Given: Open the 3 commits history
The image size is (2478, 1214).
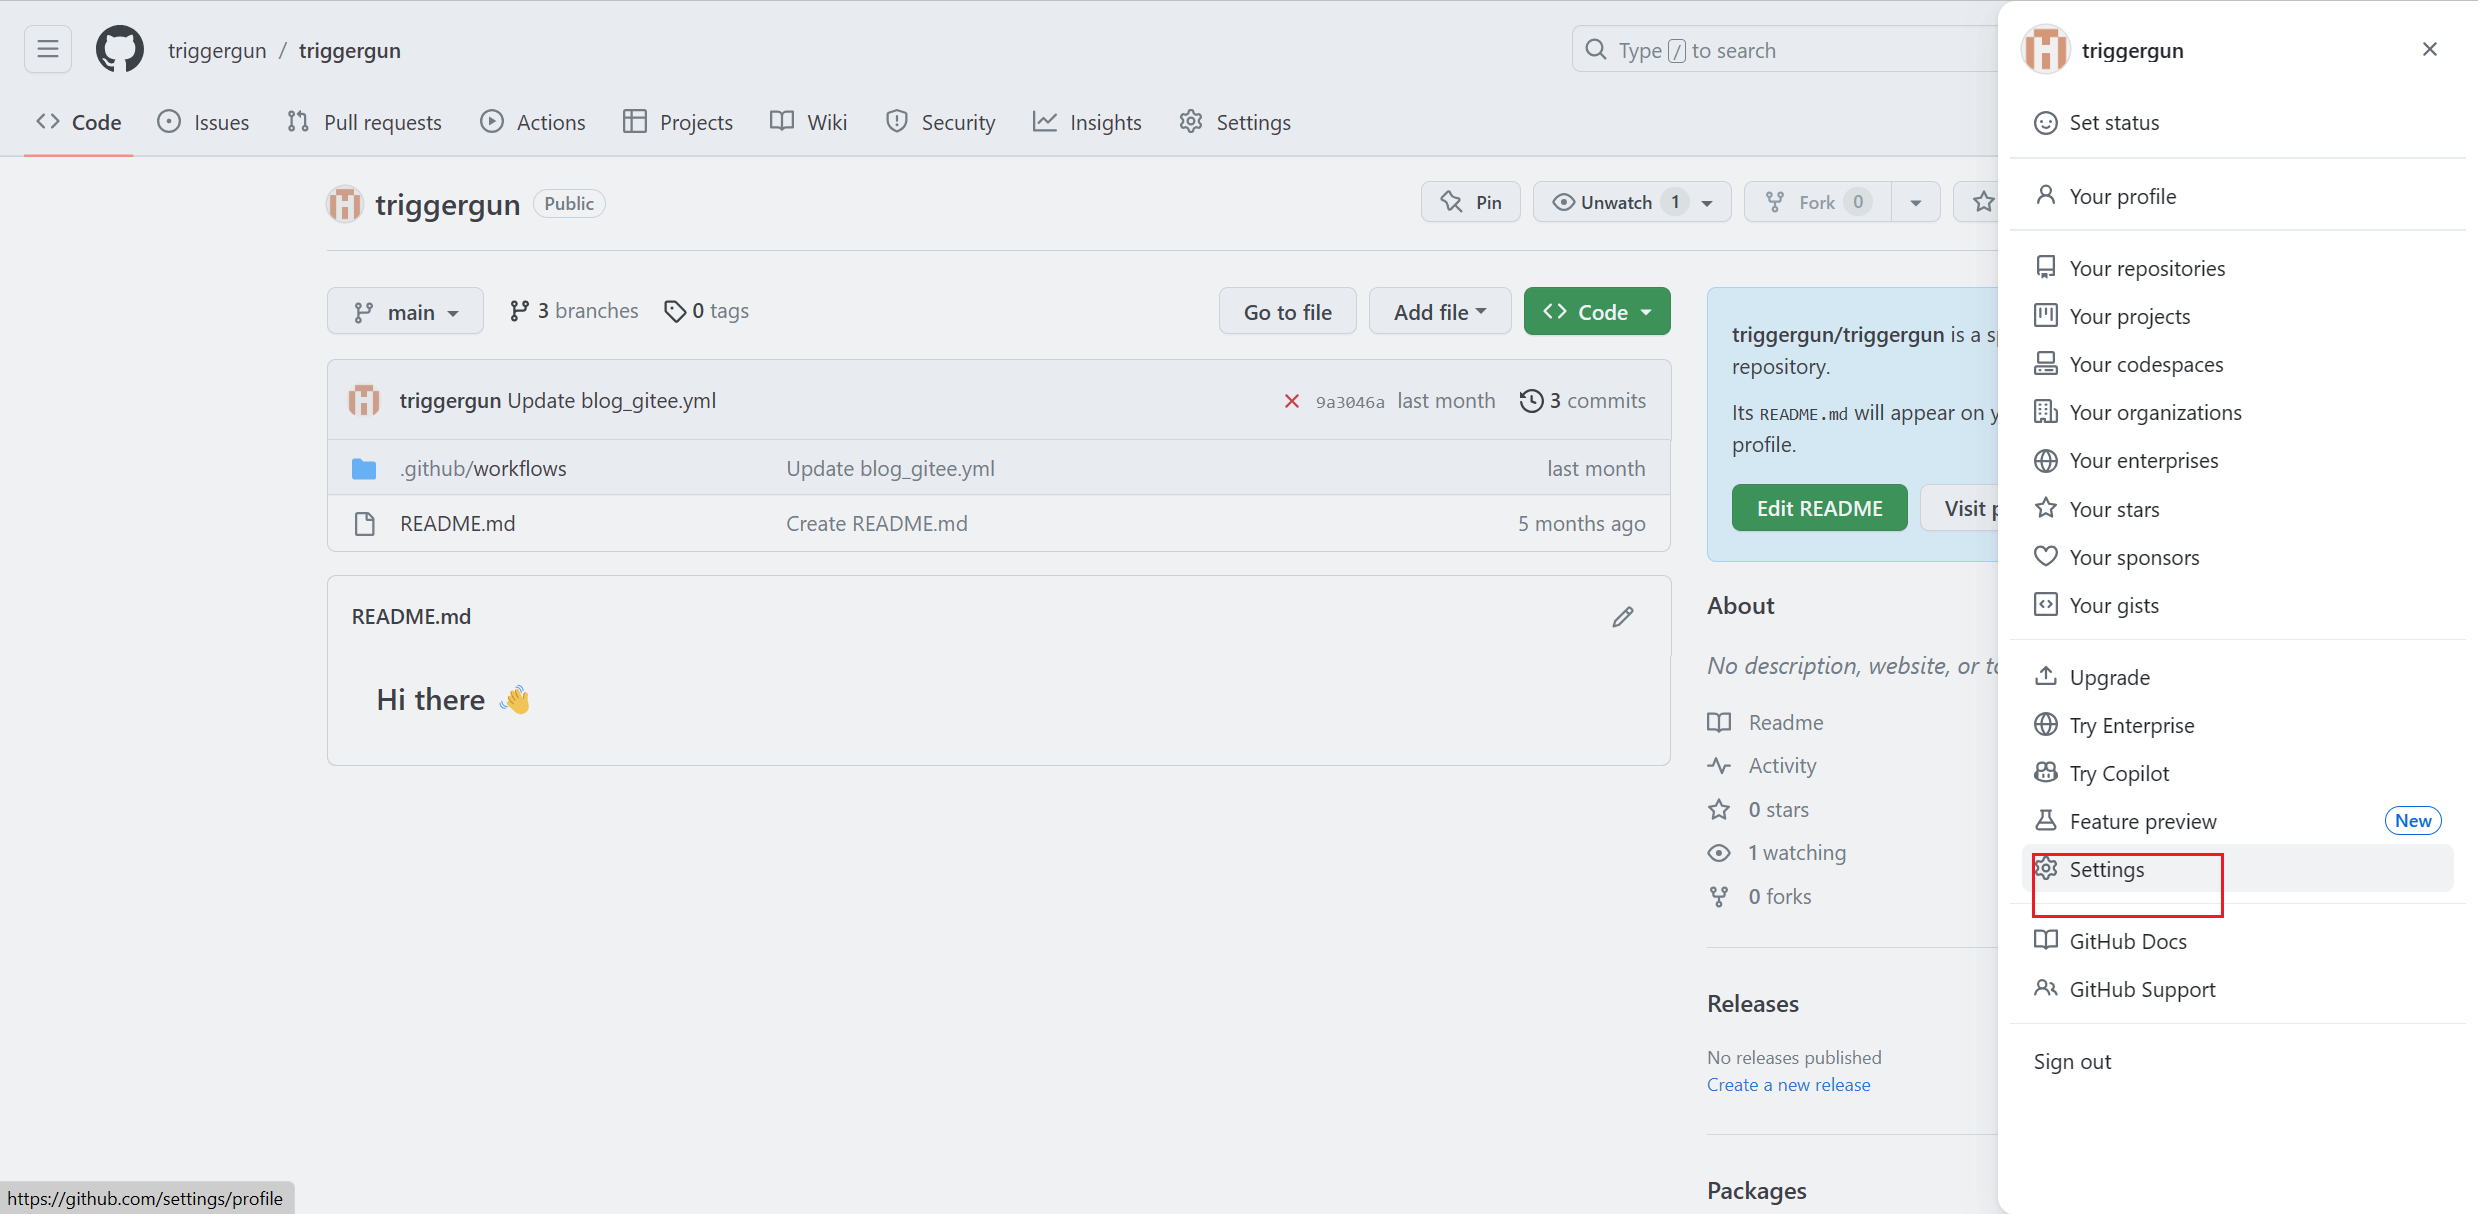Looking at the screenshot, I should [1582, 401].
